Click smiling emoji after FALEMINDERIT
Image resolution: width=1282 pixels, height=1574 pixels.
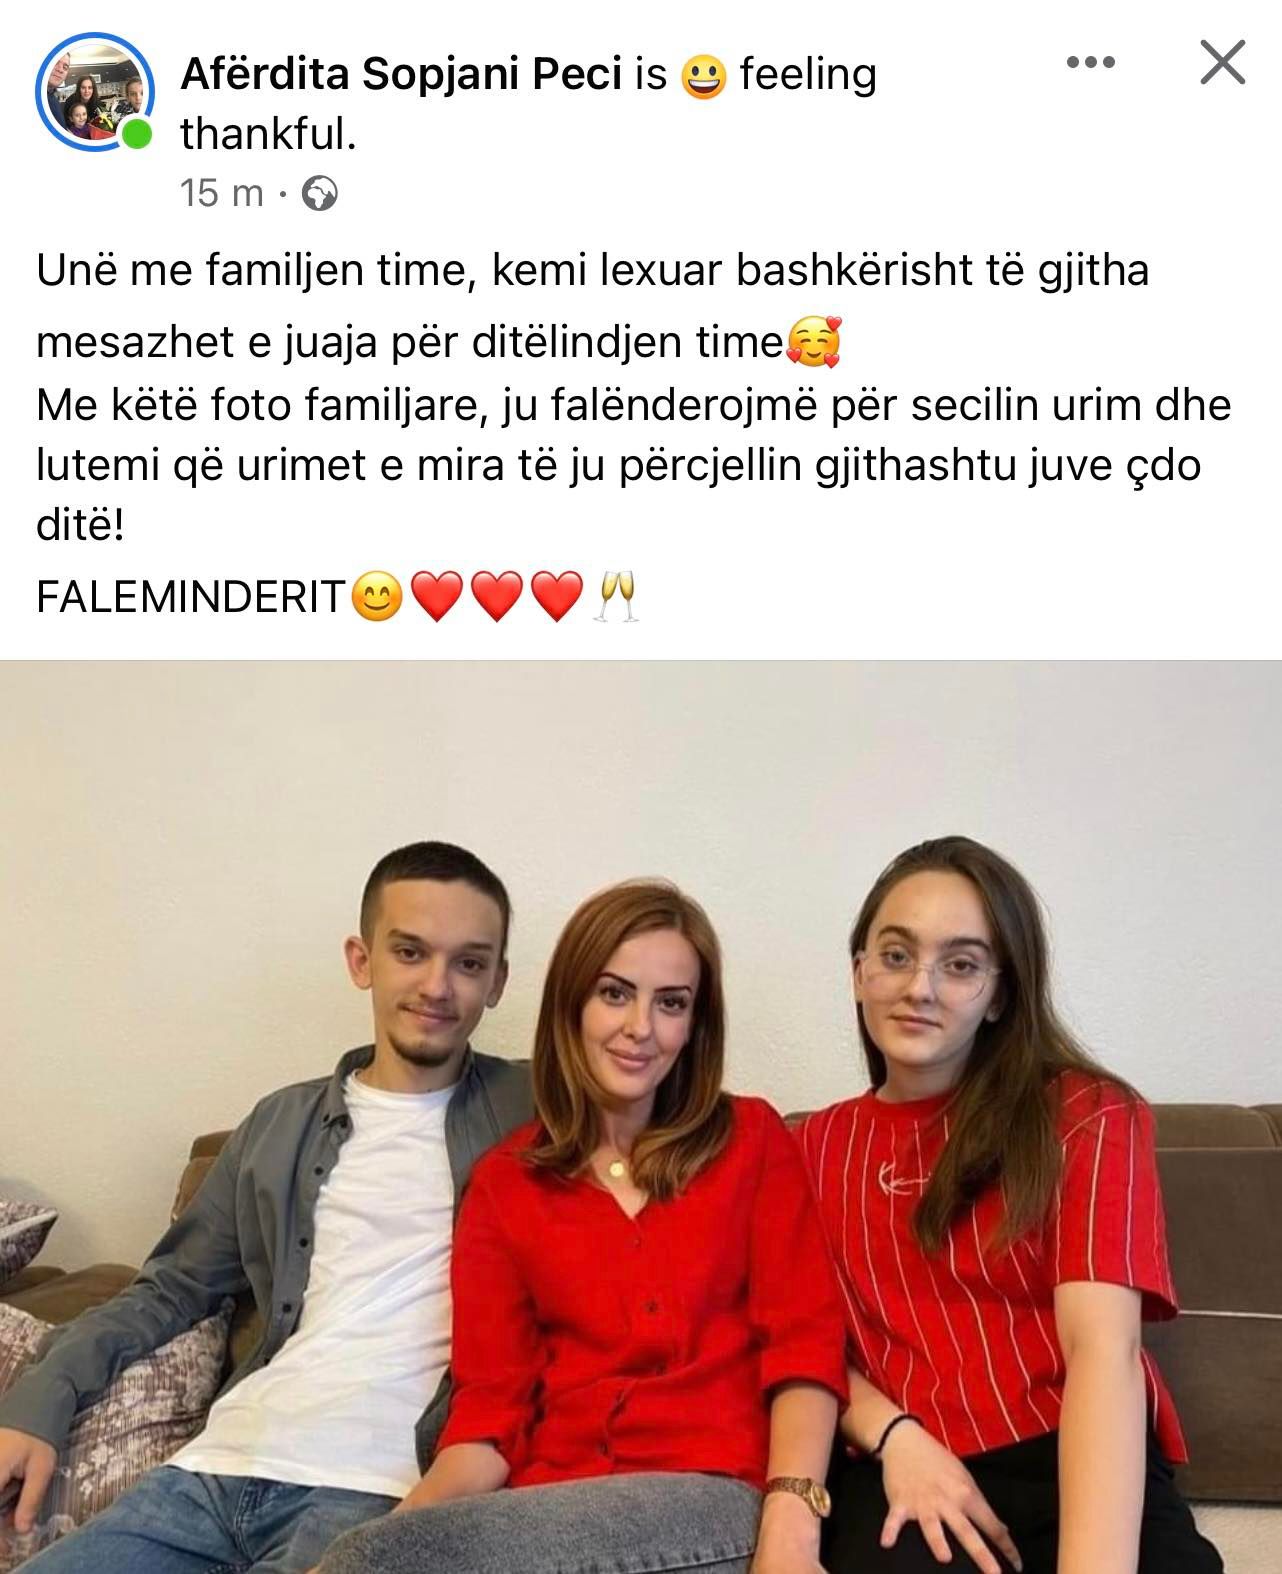pos(378,597)
